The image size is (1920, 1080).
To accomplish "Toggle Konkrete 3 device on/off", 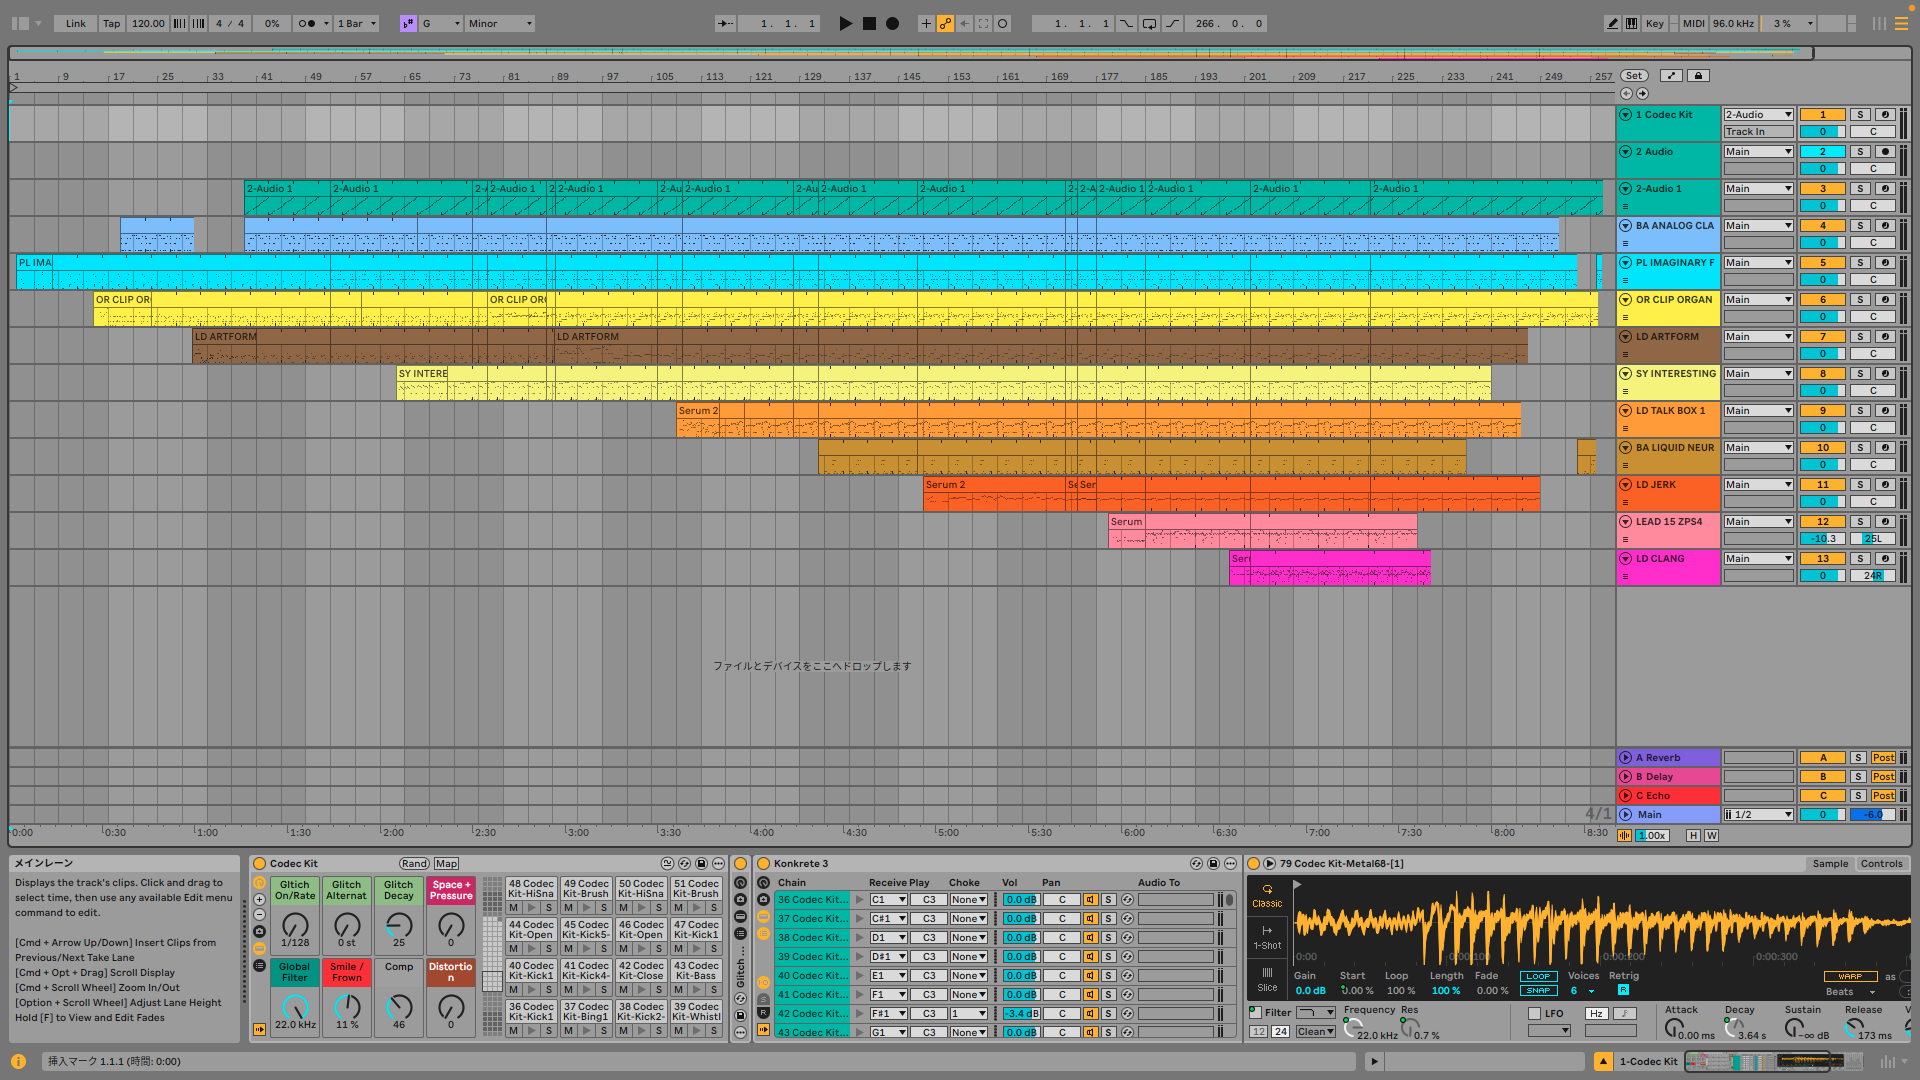I will (763, 863).
